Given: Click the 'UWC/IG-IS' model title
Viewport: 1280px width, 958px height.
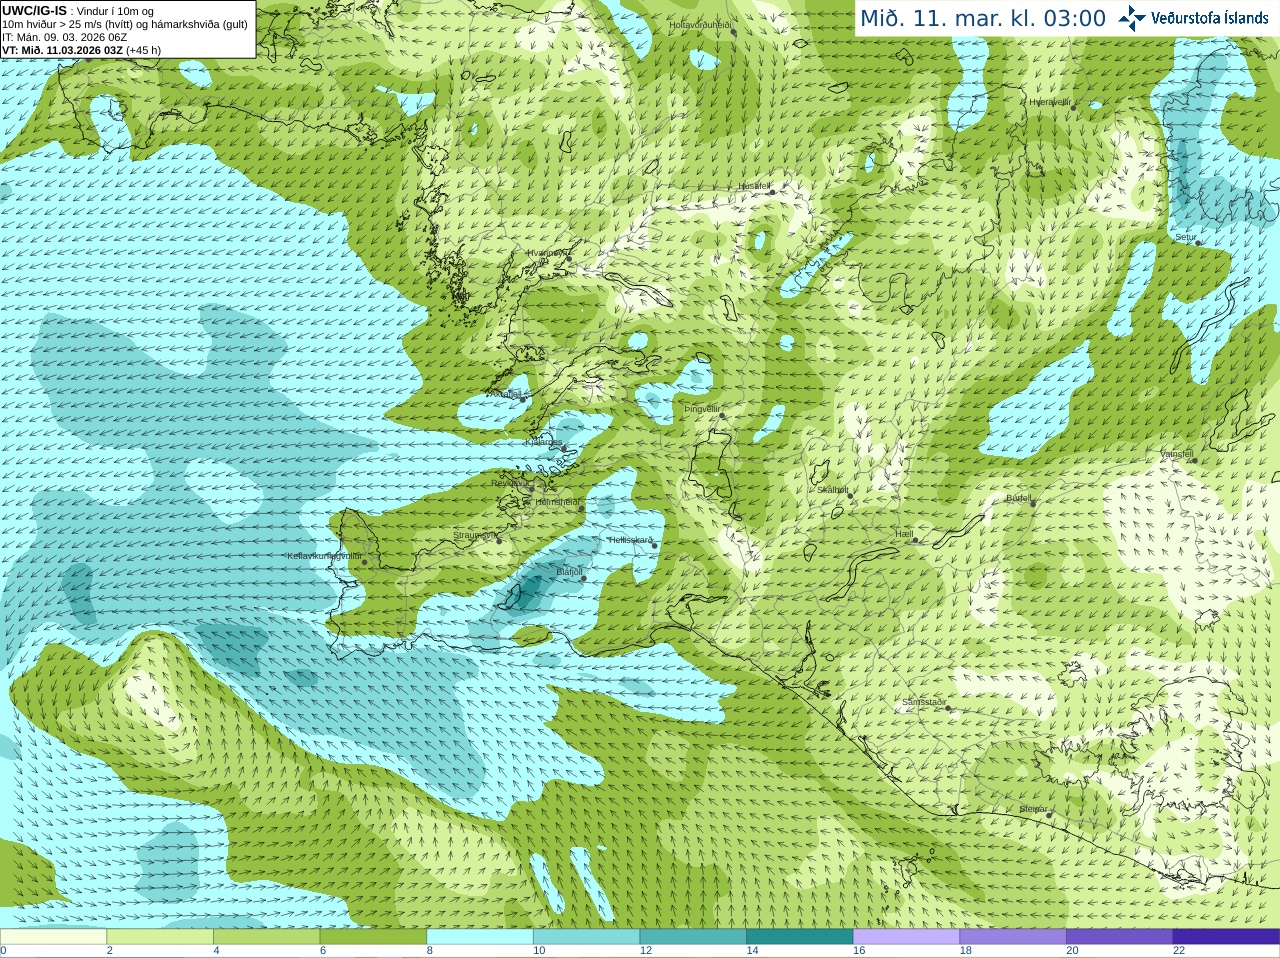Looking at the screenshot, I should (x=35, y=10).
